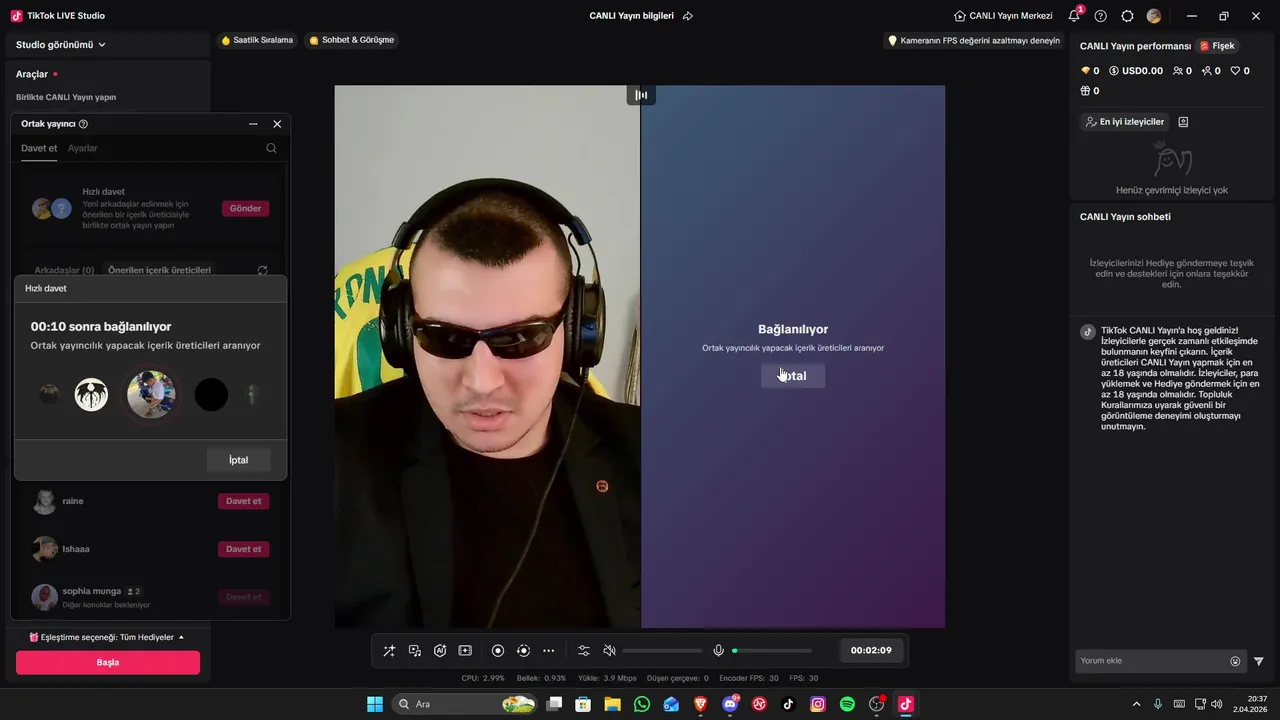This screenshot has width=1280, height=720.
Task: Search co-hosts with the magnifier icon
Action: (271, 148)
